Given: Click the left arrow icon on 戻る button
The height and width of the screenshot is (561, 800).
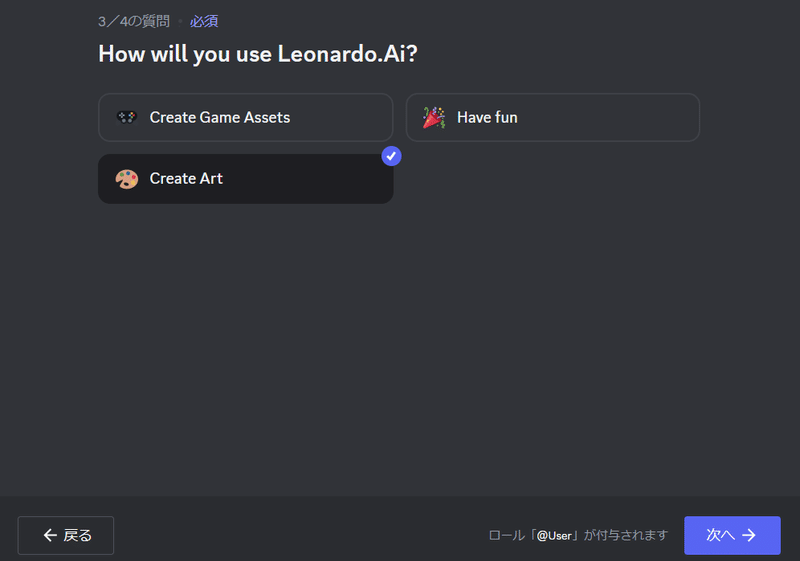Looking at the screenshot, I should point(50,535).
